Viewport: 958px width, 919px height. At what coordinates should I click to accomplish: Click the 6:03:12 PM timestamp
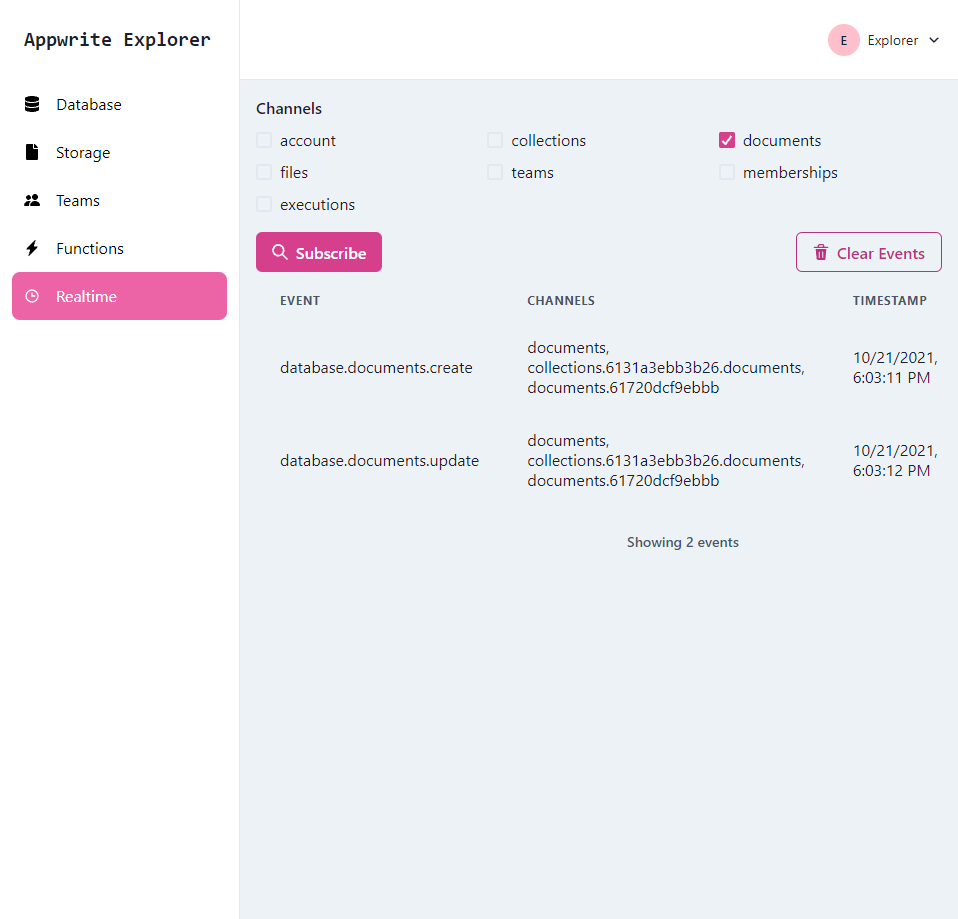coord(891,470)
